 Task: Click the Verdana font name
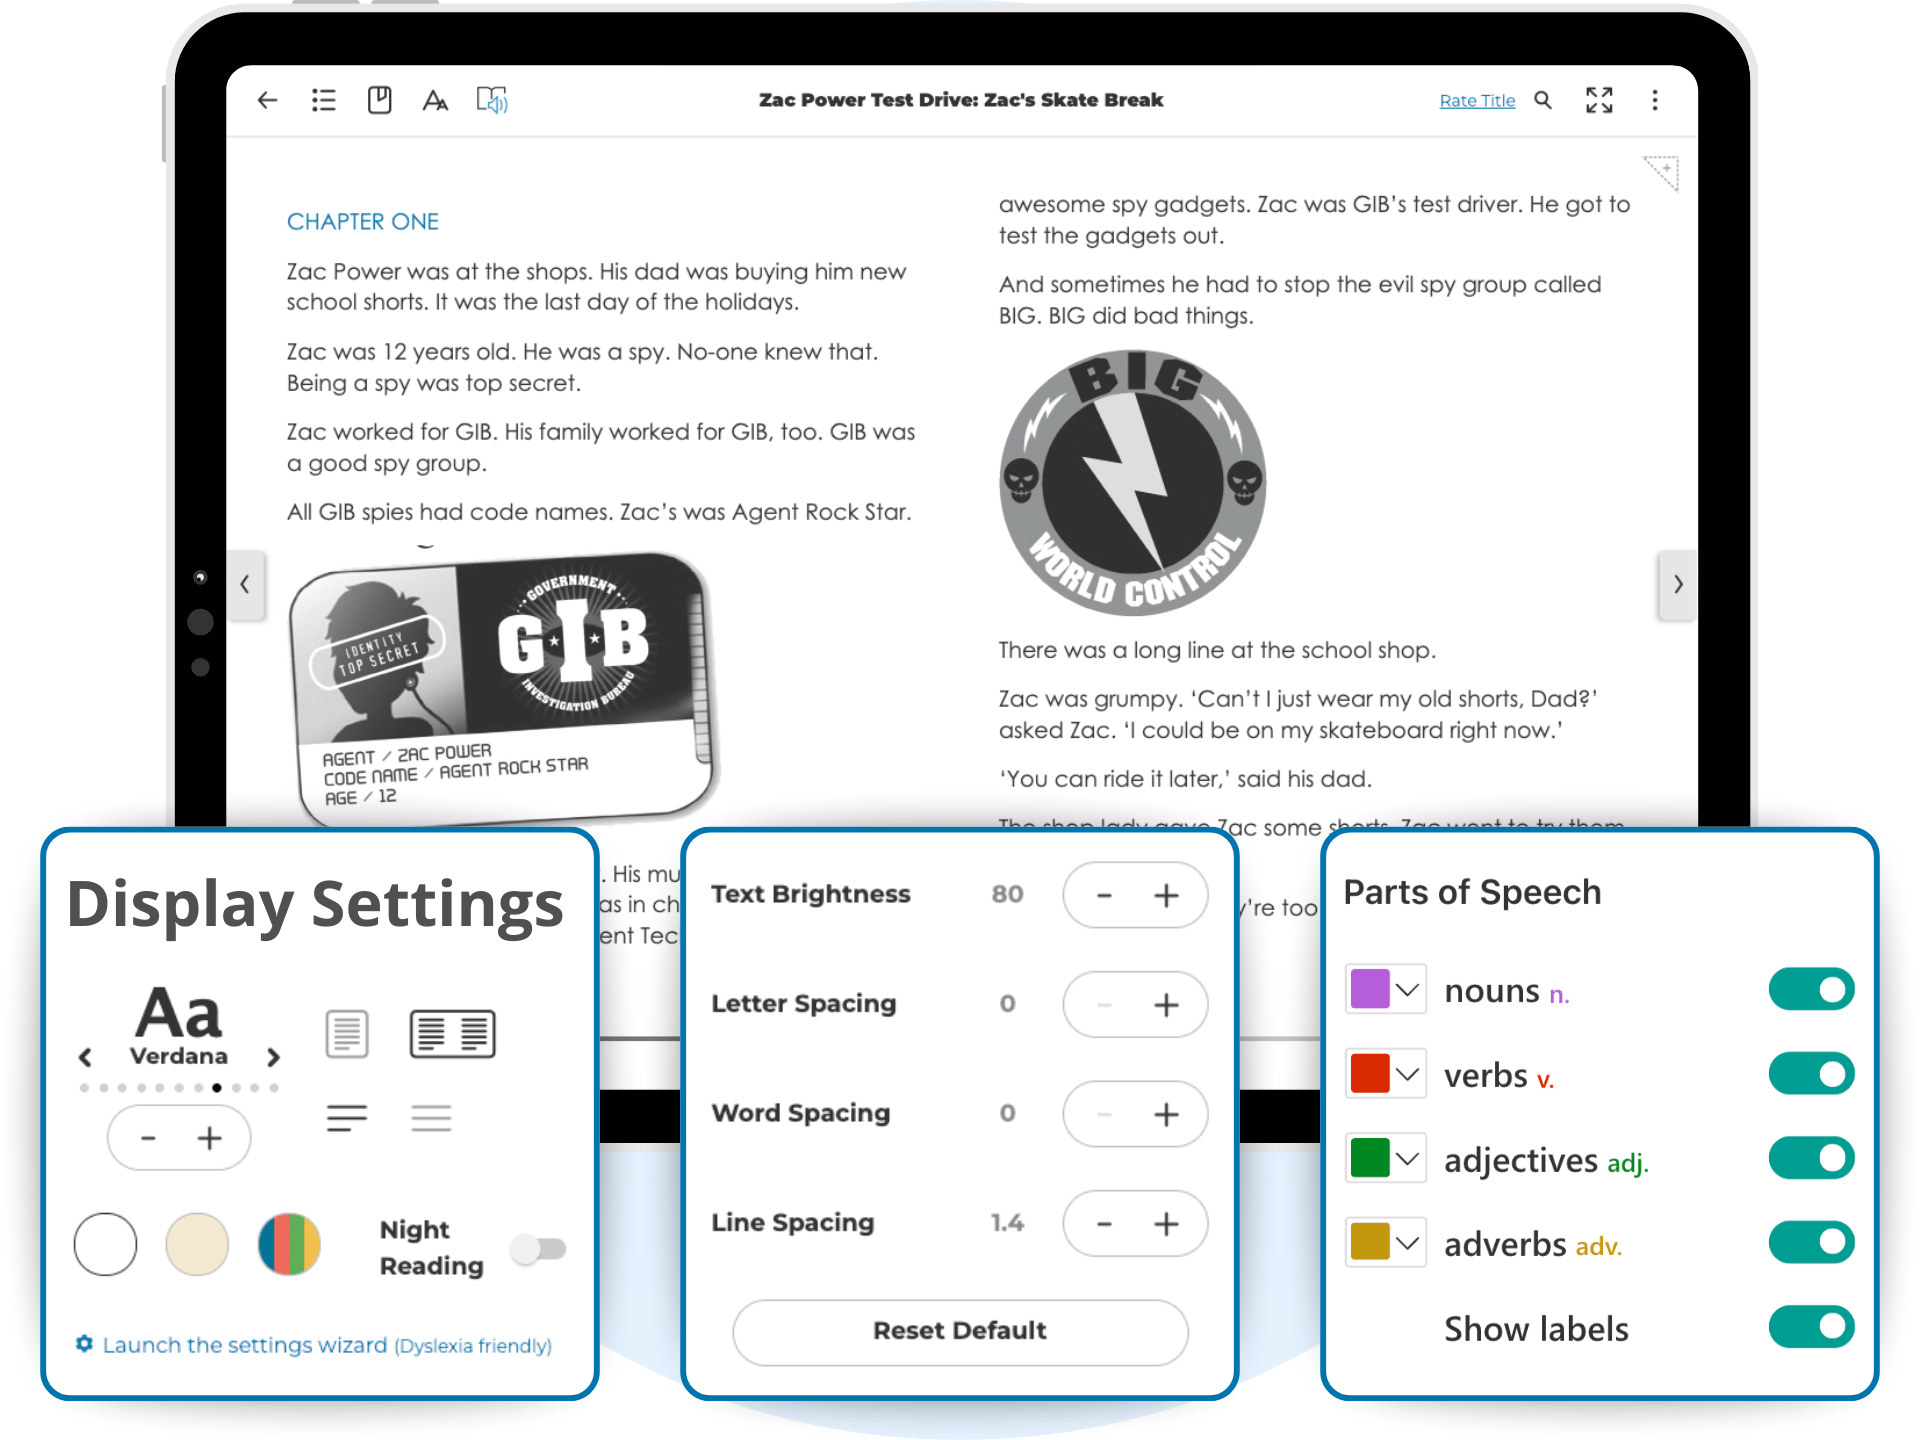[179, 1056]
